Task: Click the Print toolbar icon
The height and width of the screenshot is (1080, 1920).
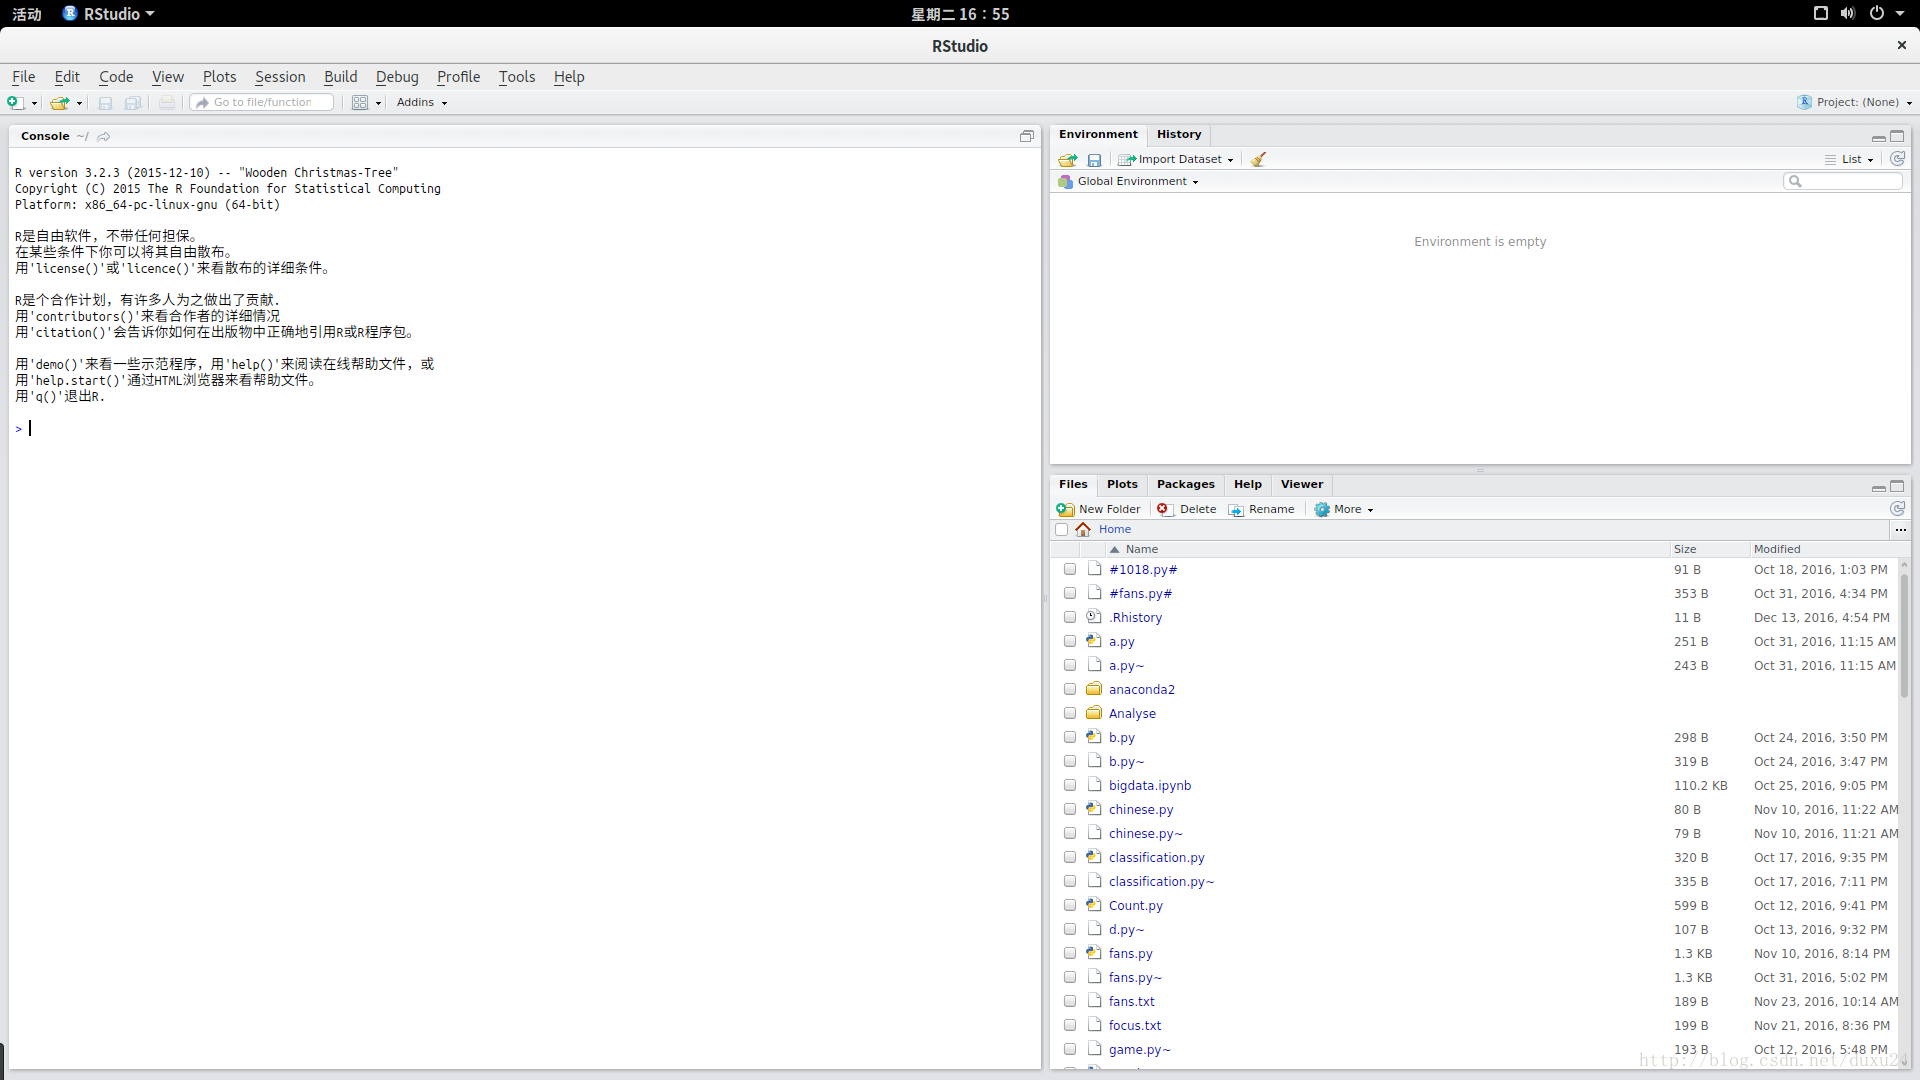Action: [x=167, y=102]
